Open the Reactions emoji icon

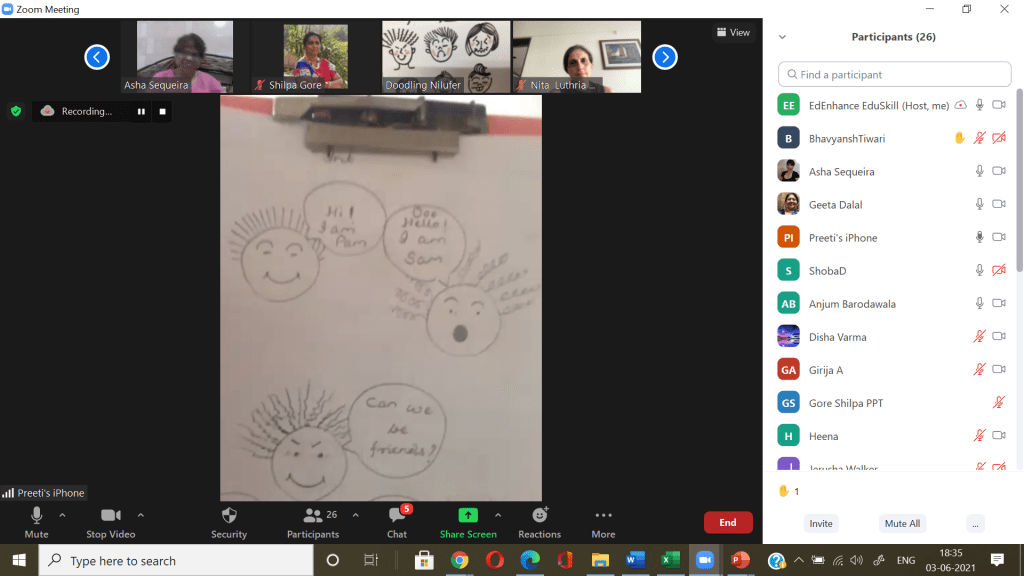point(540,516)
